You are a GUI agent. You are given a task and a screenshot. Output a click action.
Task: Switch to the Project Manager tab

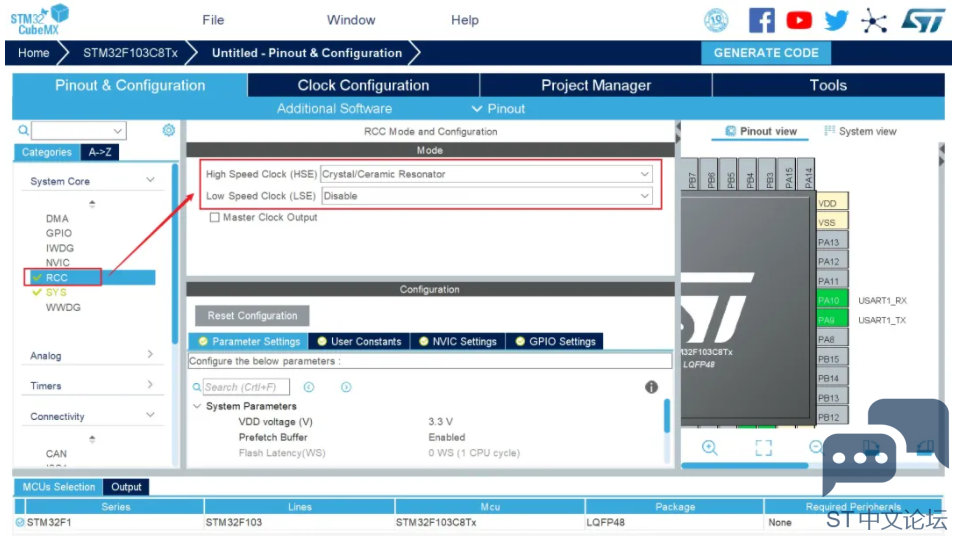coord(596,85)
